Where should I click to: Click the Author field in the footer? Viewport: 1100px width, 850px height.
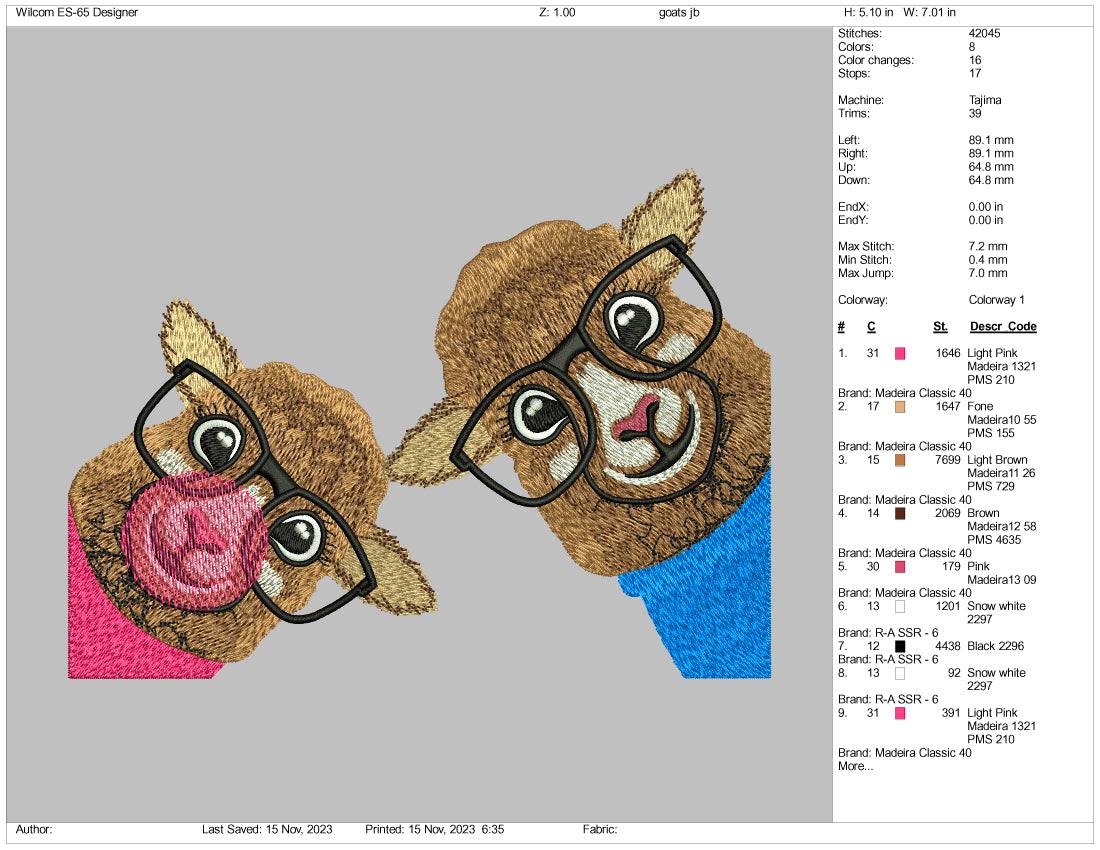tap(34, 829)
